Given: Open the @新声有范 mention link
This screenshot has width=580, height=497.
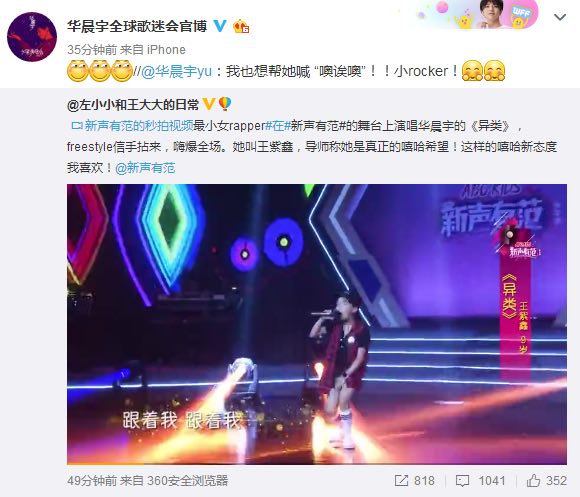Looking at the screenshot, I should [145, 168].
